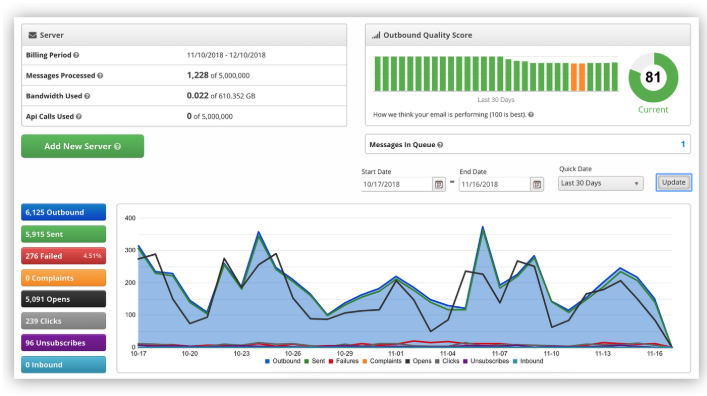Image resolution: width=707 pixels, height=396 pixels.
Task: Toggle Unsubscribes series in chart legend
Action: coord(486,361)
